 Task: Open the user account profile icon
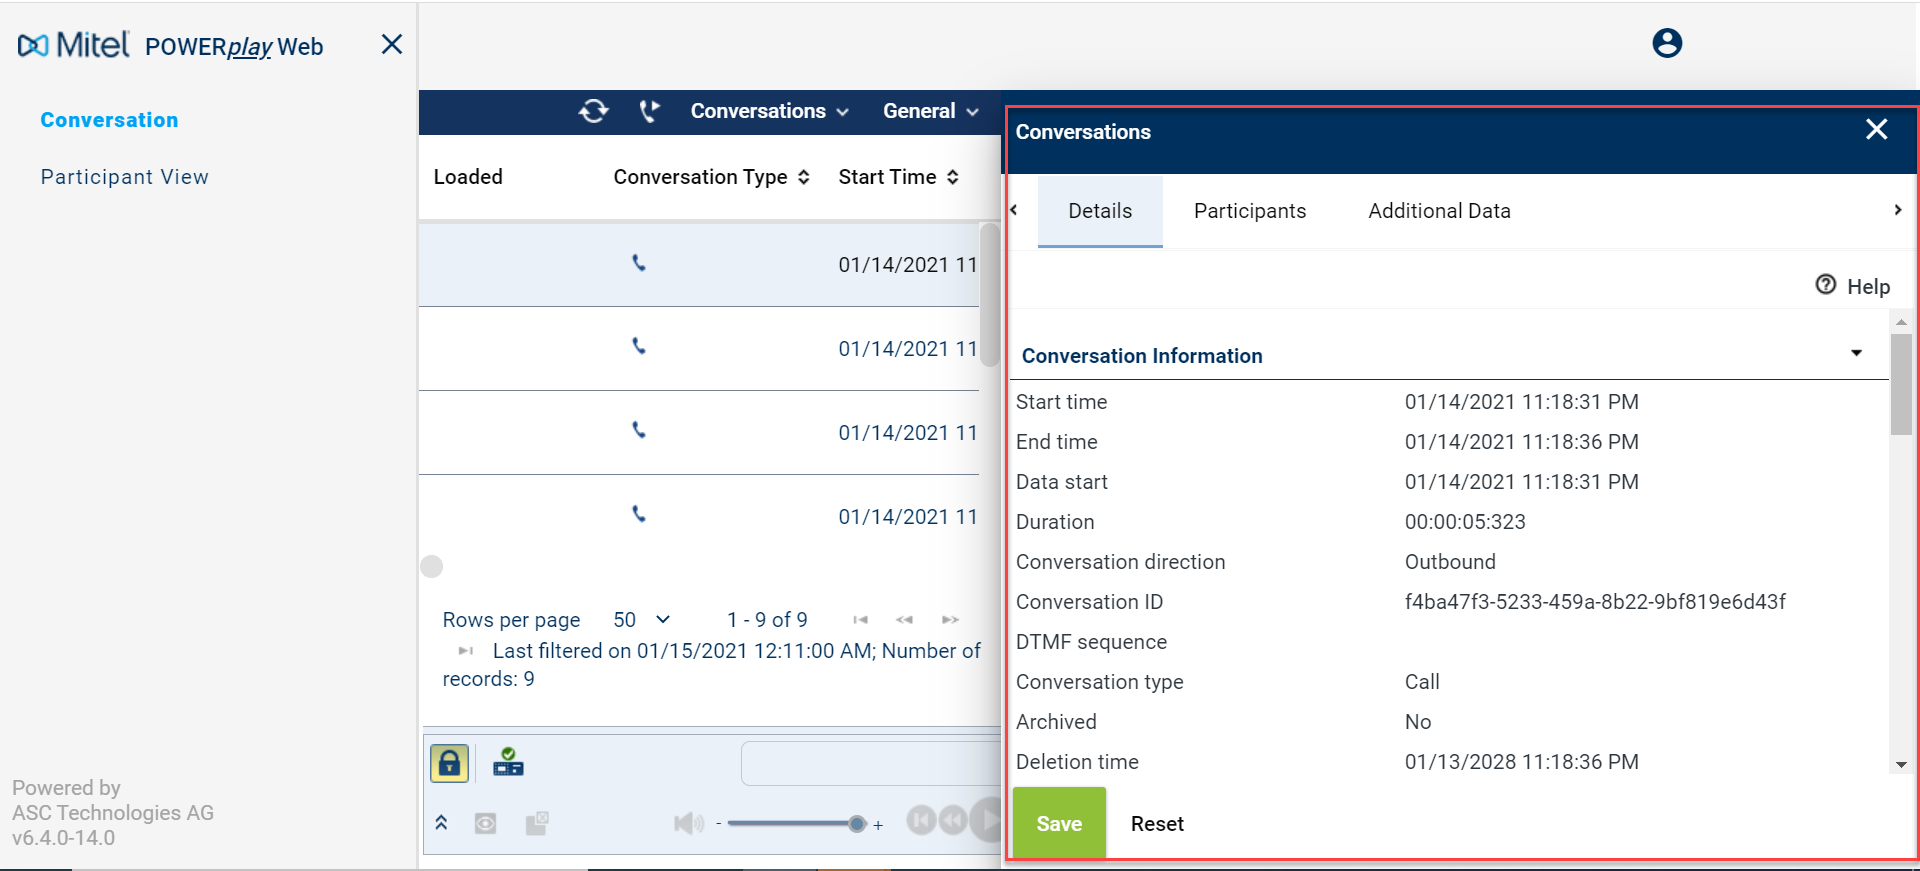(1666, 43)
